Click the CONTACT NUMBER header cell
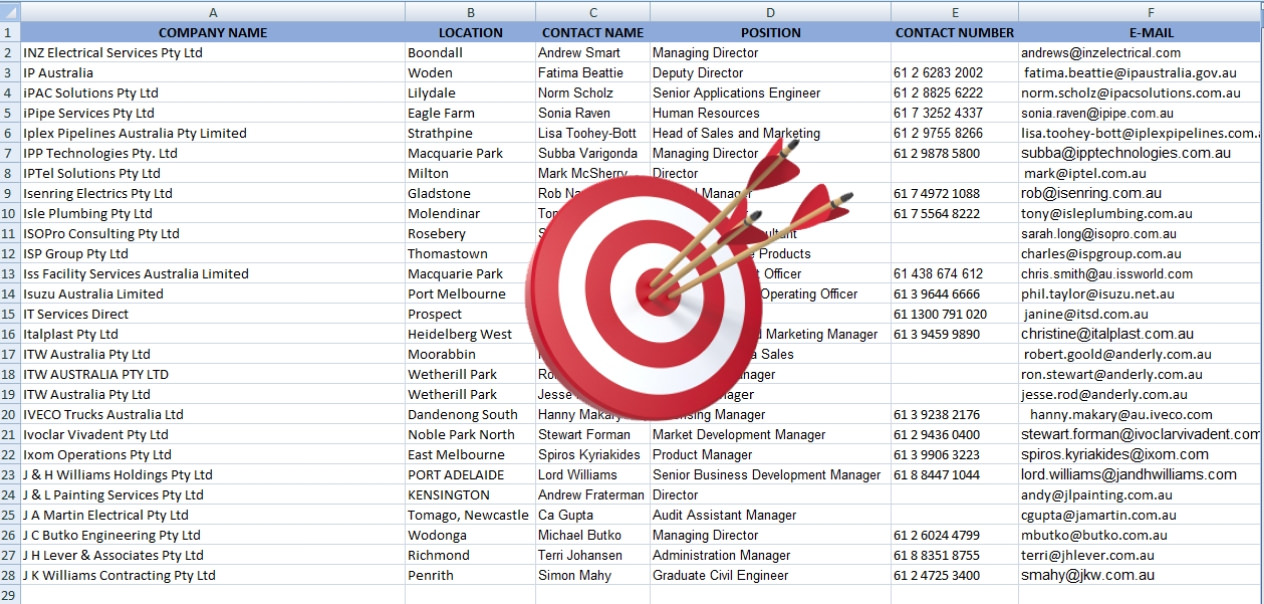The image size is (1264, 604). 955,32
